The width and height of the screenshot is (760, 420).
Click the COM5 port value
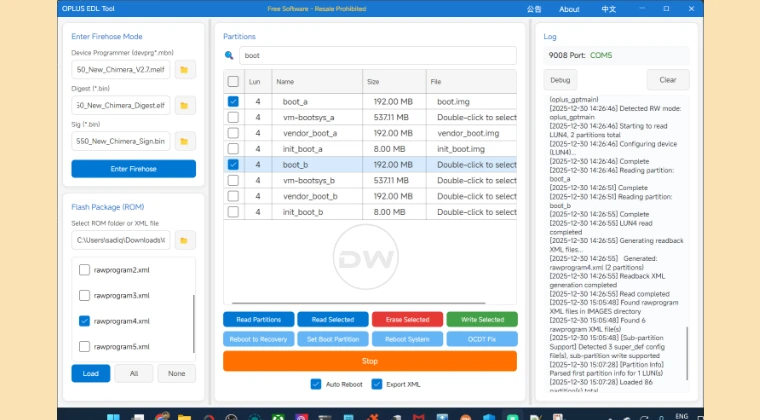[601, 55]
